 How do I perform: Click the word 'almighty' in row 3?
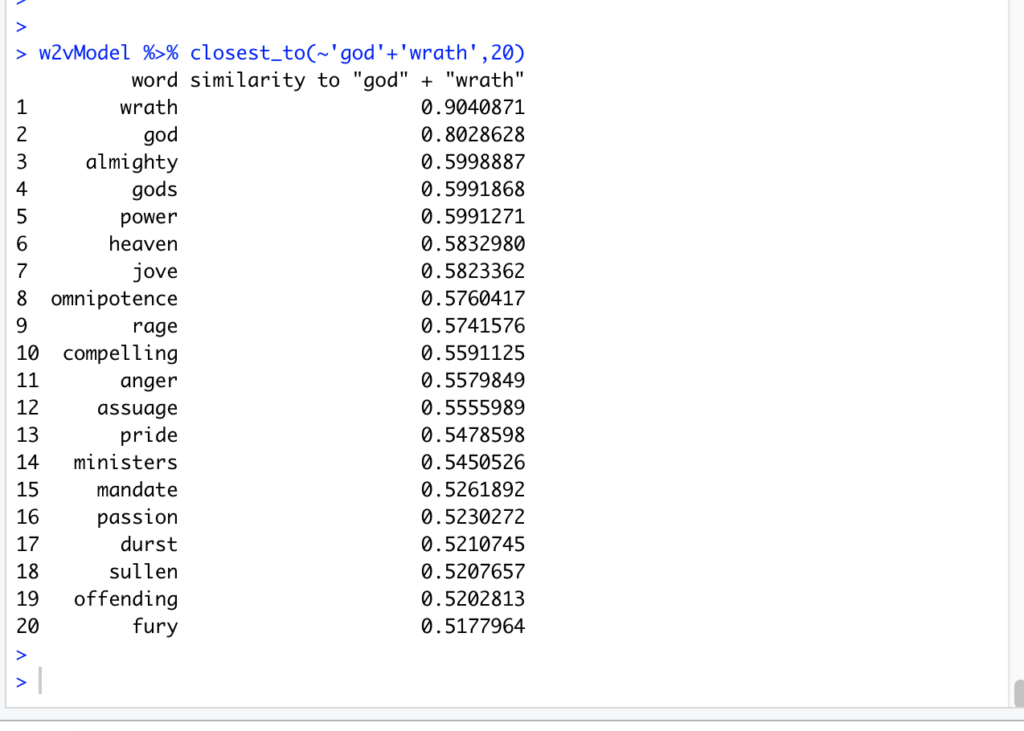[x=131, y=162]
